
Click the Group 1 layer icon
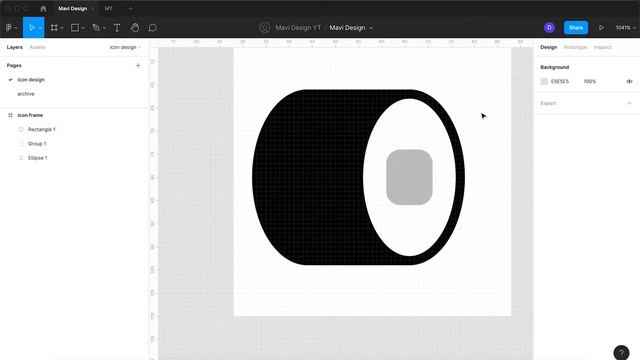click(x=21, y=144)
